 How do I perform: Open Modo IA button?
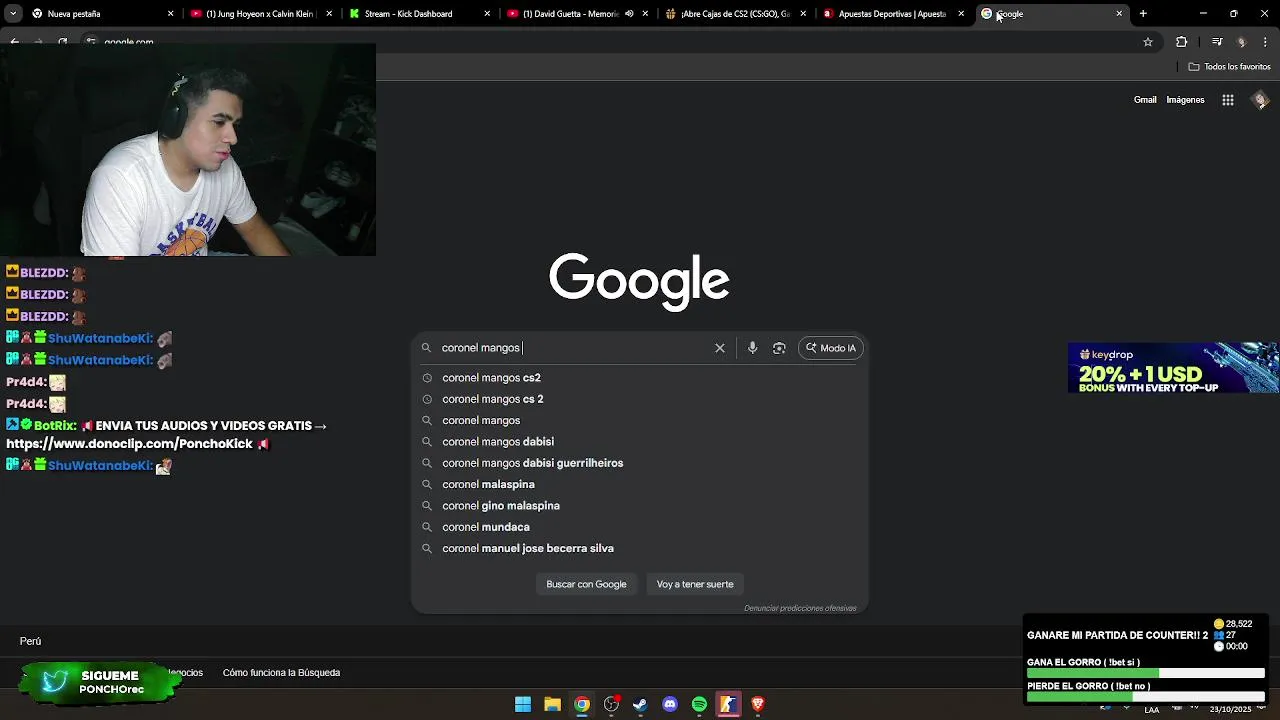(831, 348)
